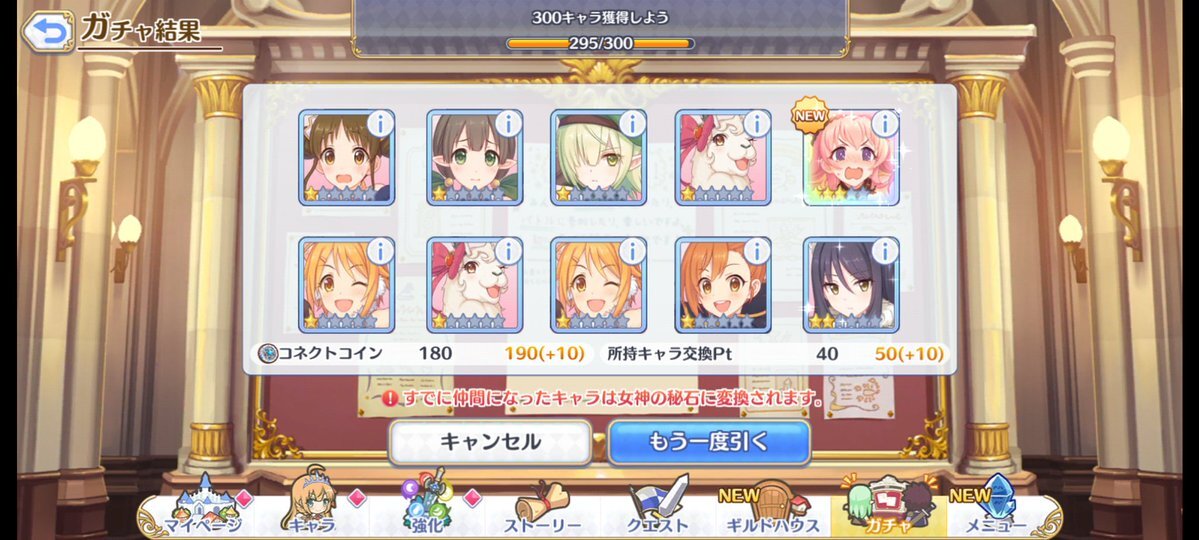
Task: Open info on the top-row alpaca card
Action: point(756,123)
